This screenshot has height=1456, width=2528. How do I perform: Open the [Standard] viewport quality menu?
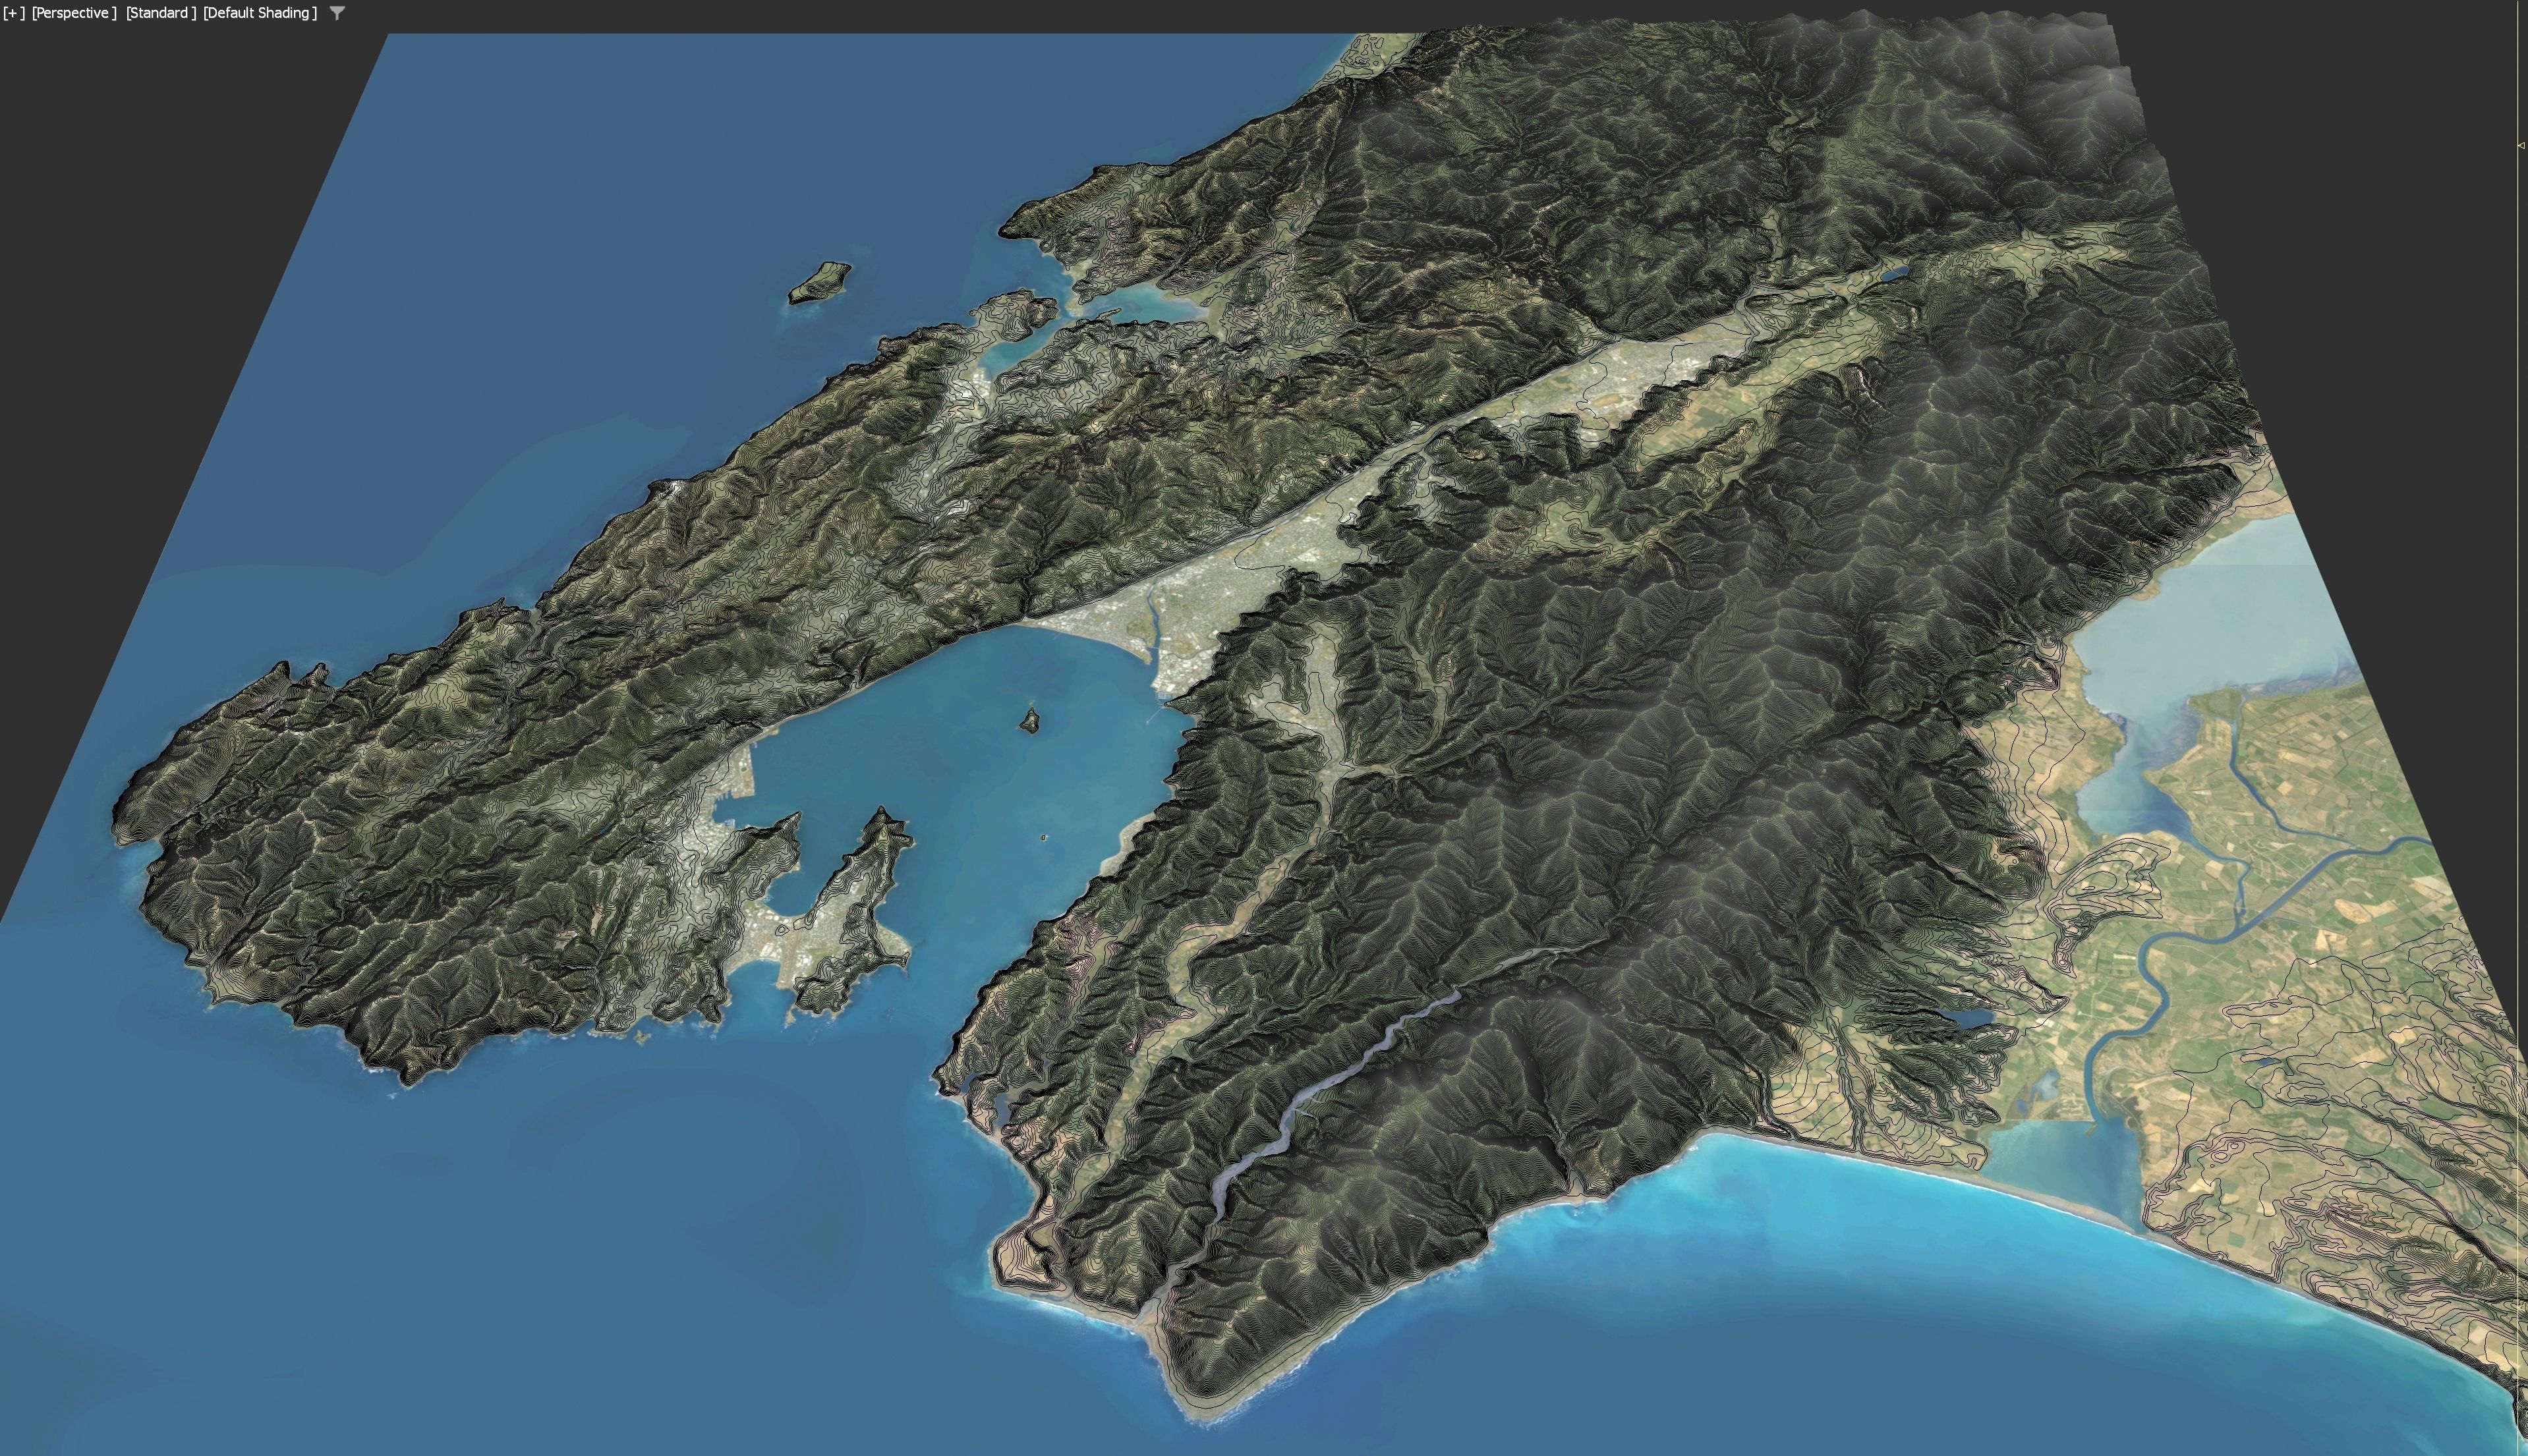pyautogui.click(x=160, y=13)
